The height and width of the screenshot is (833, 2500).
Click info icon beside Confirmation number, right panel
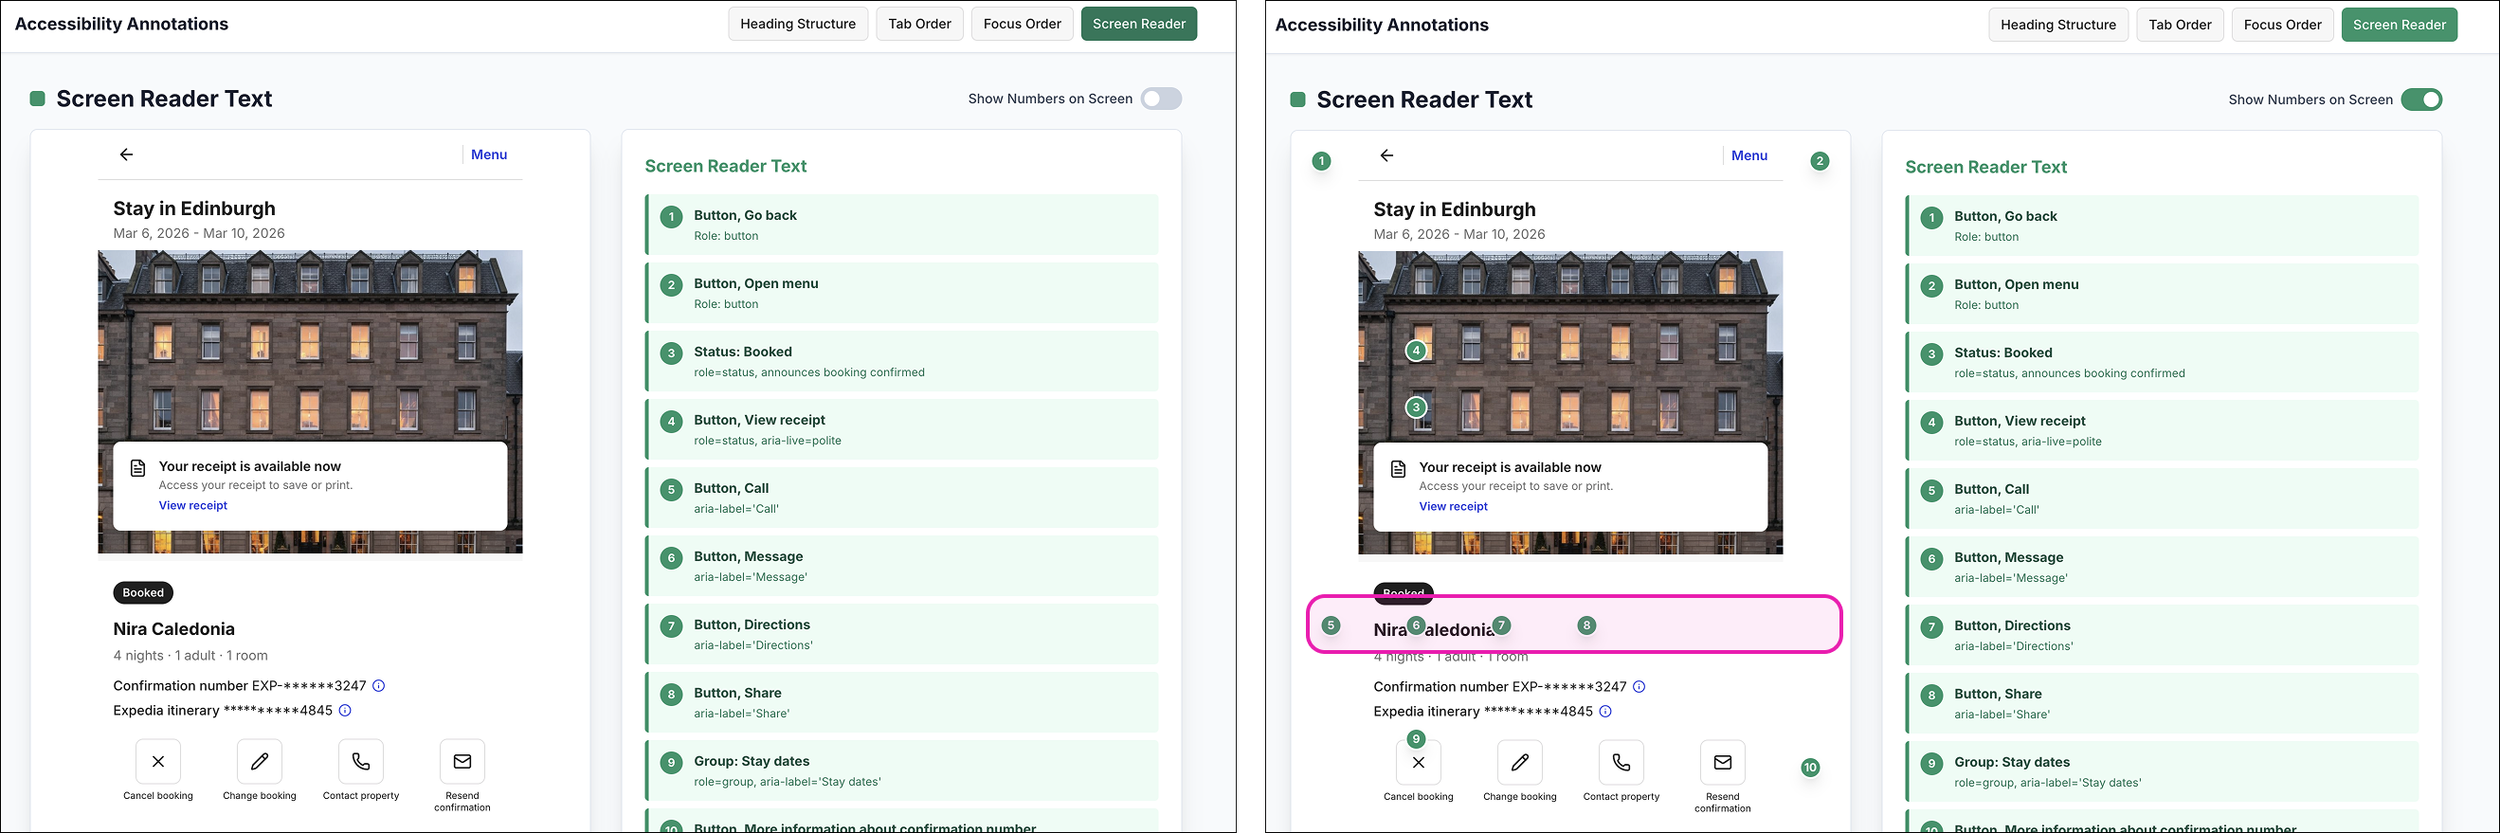[1638, 687]
